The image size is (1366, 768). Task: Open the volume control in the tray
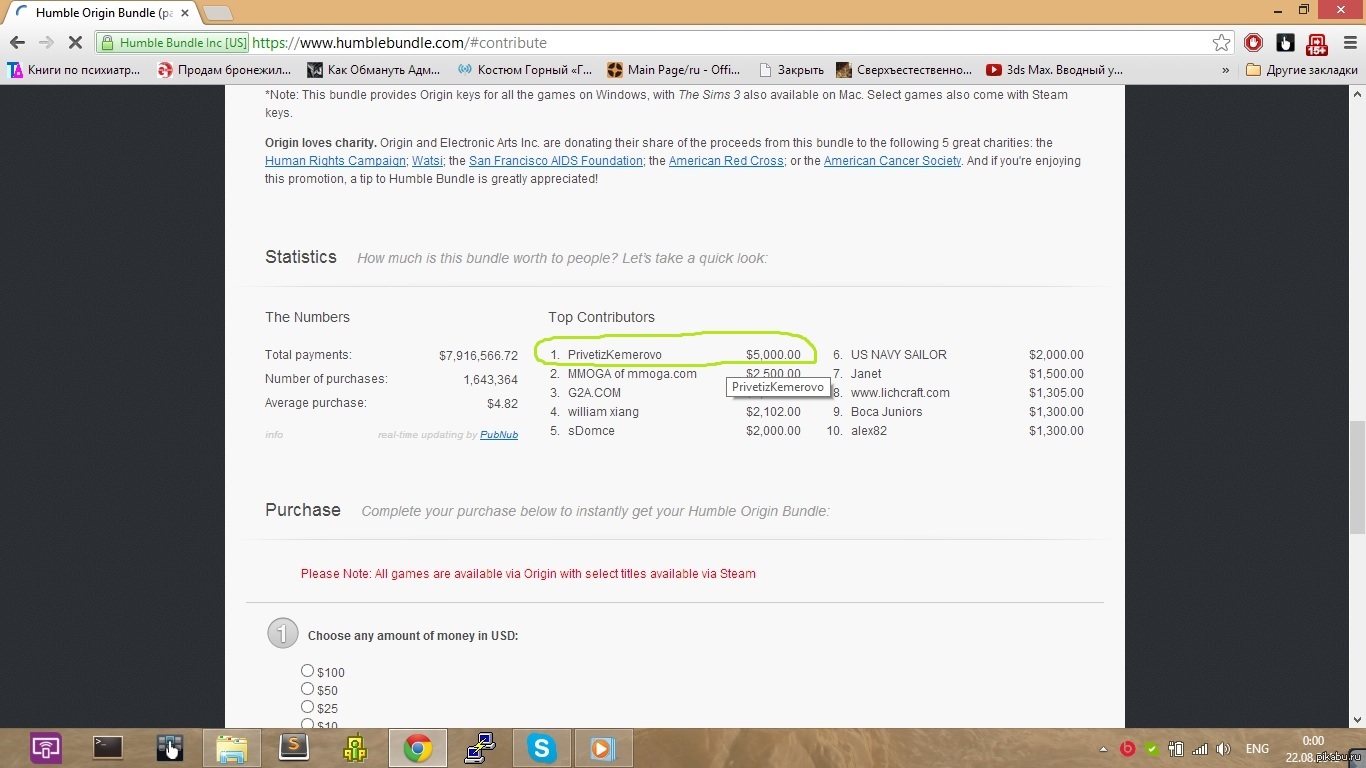pos(1223,749)
